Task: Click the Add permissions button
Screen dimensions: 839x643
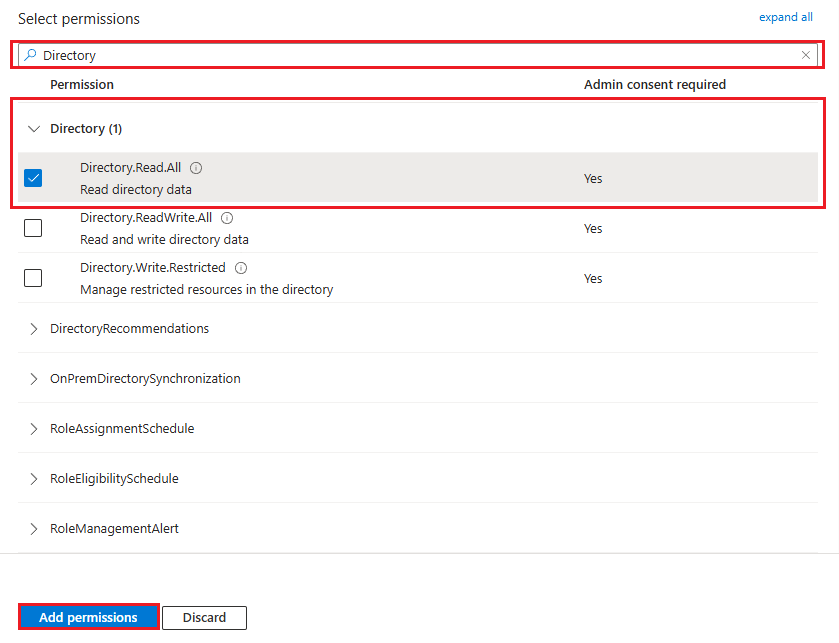Action: tap(88, 617)
